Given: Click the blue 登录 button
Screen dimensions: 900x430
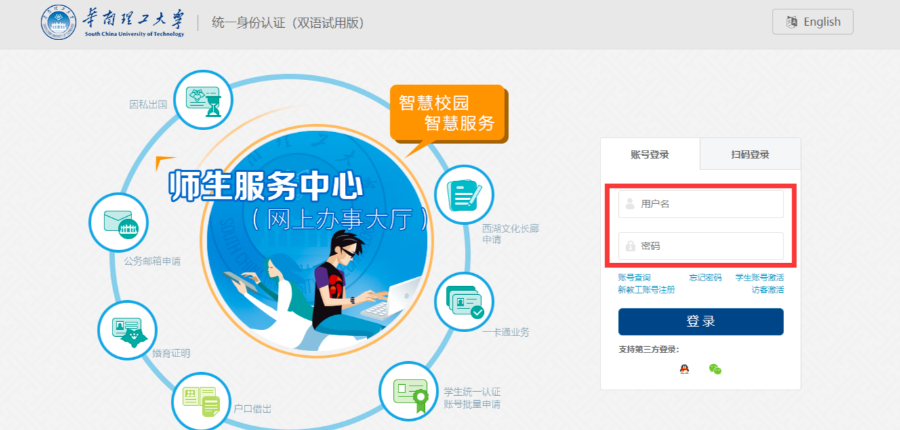Looking at the screenshot, I should (701, 321).
